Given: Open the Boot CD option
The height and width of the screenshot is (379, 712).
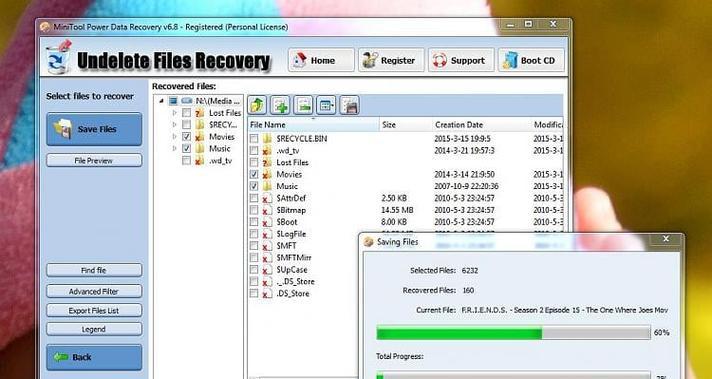Looking at the screenshot, I should [531, 60].
